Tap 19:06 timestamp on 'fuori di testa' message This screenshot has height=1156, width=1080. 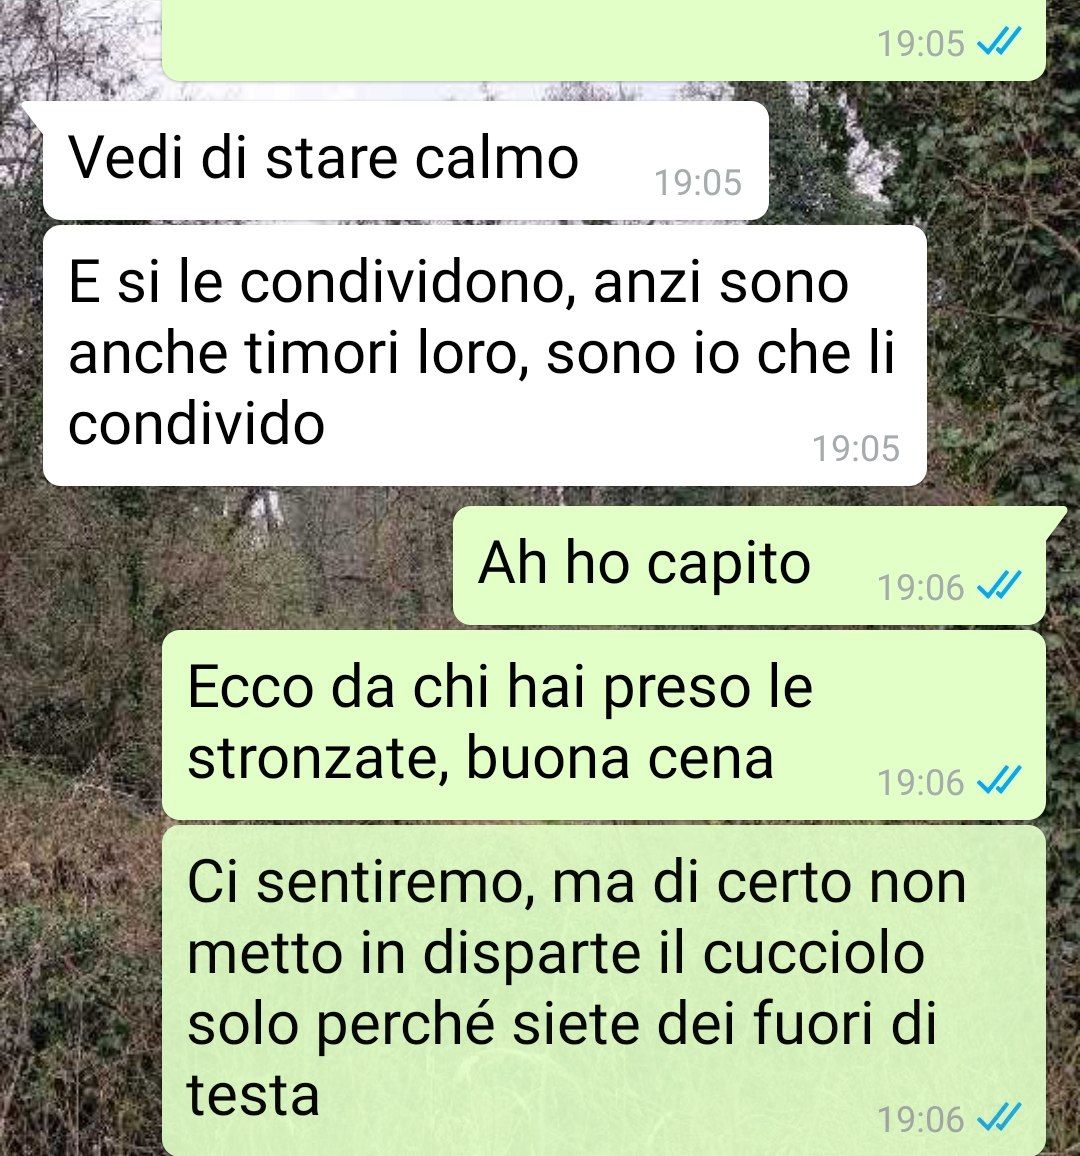tap(921, 1119)
